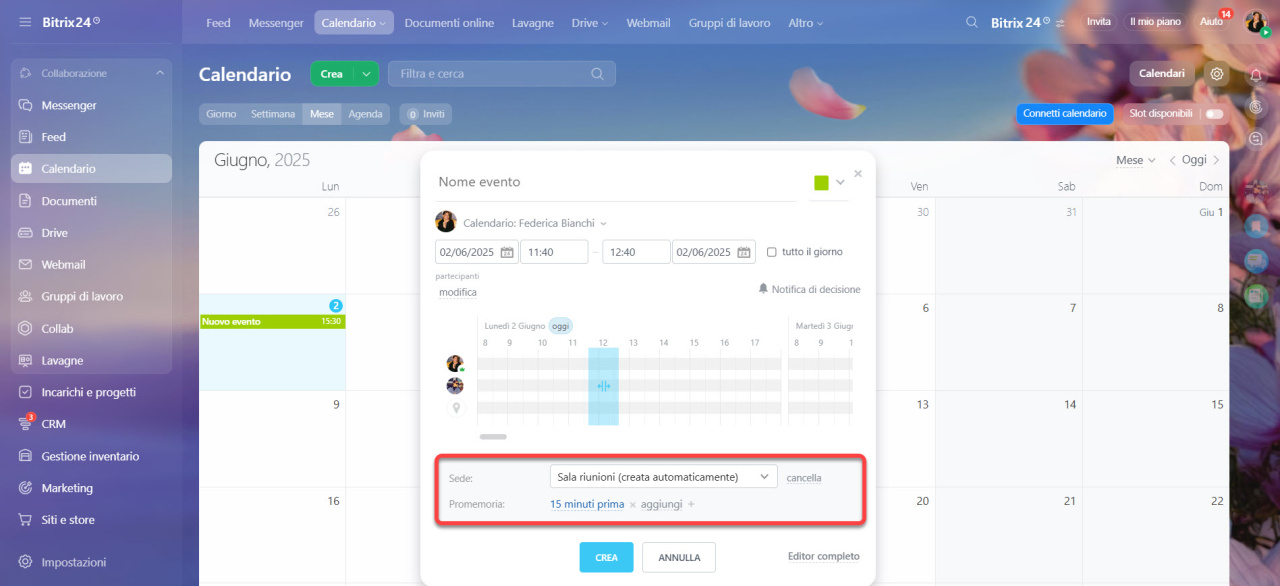Expand the Drive menu in top navigation
This screenshot has height=586, width=1280.
click(589, 22)
